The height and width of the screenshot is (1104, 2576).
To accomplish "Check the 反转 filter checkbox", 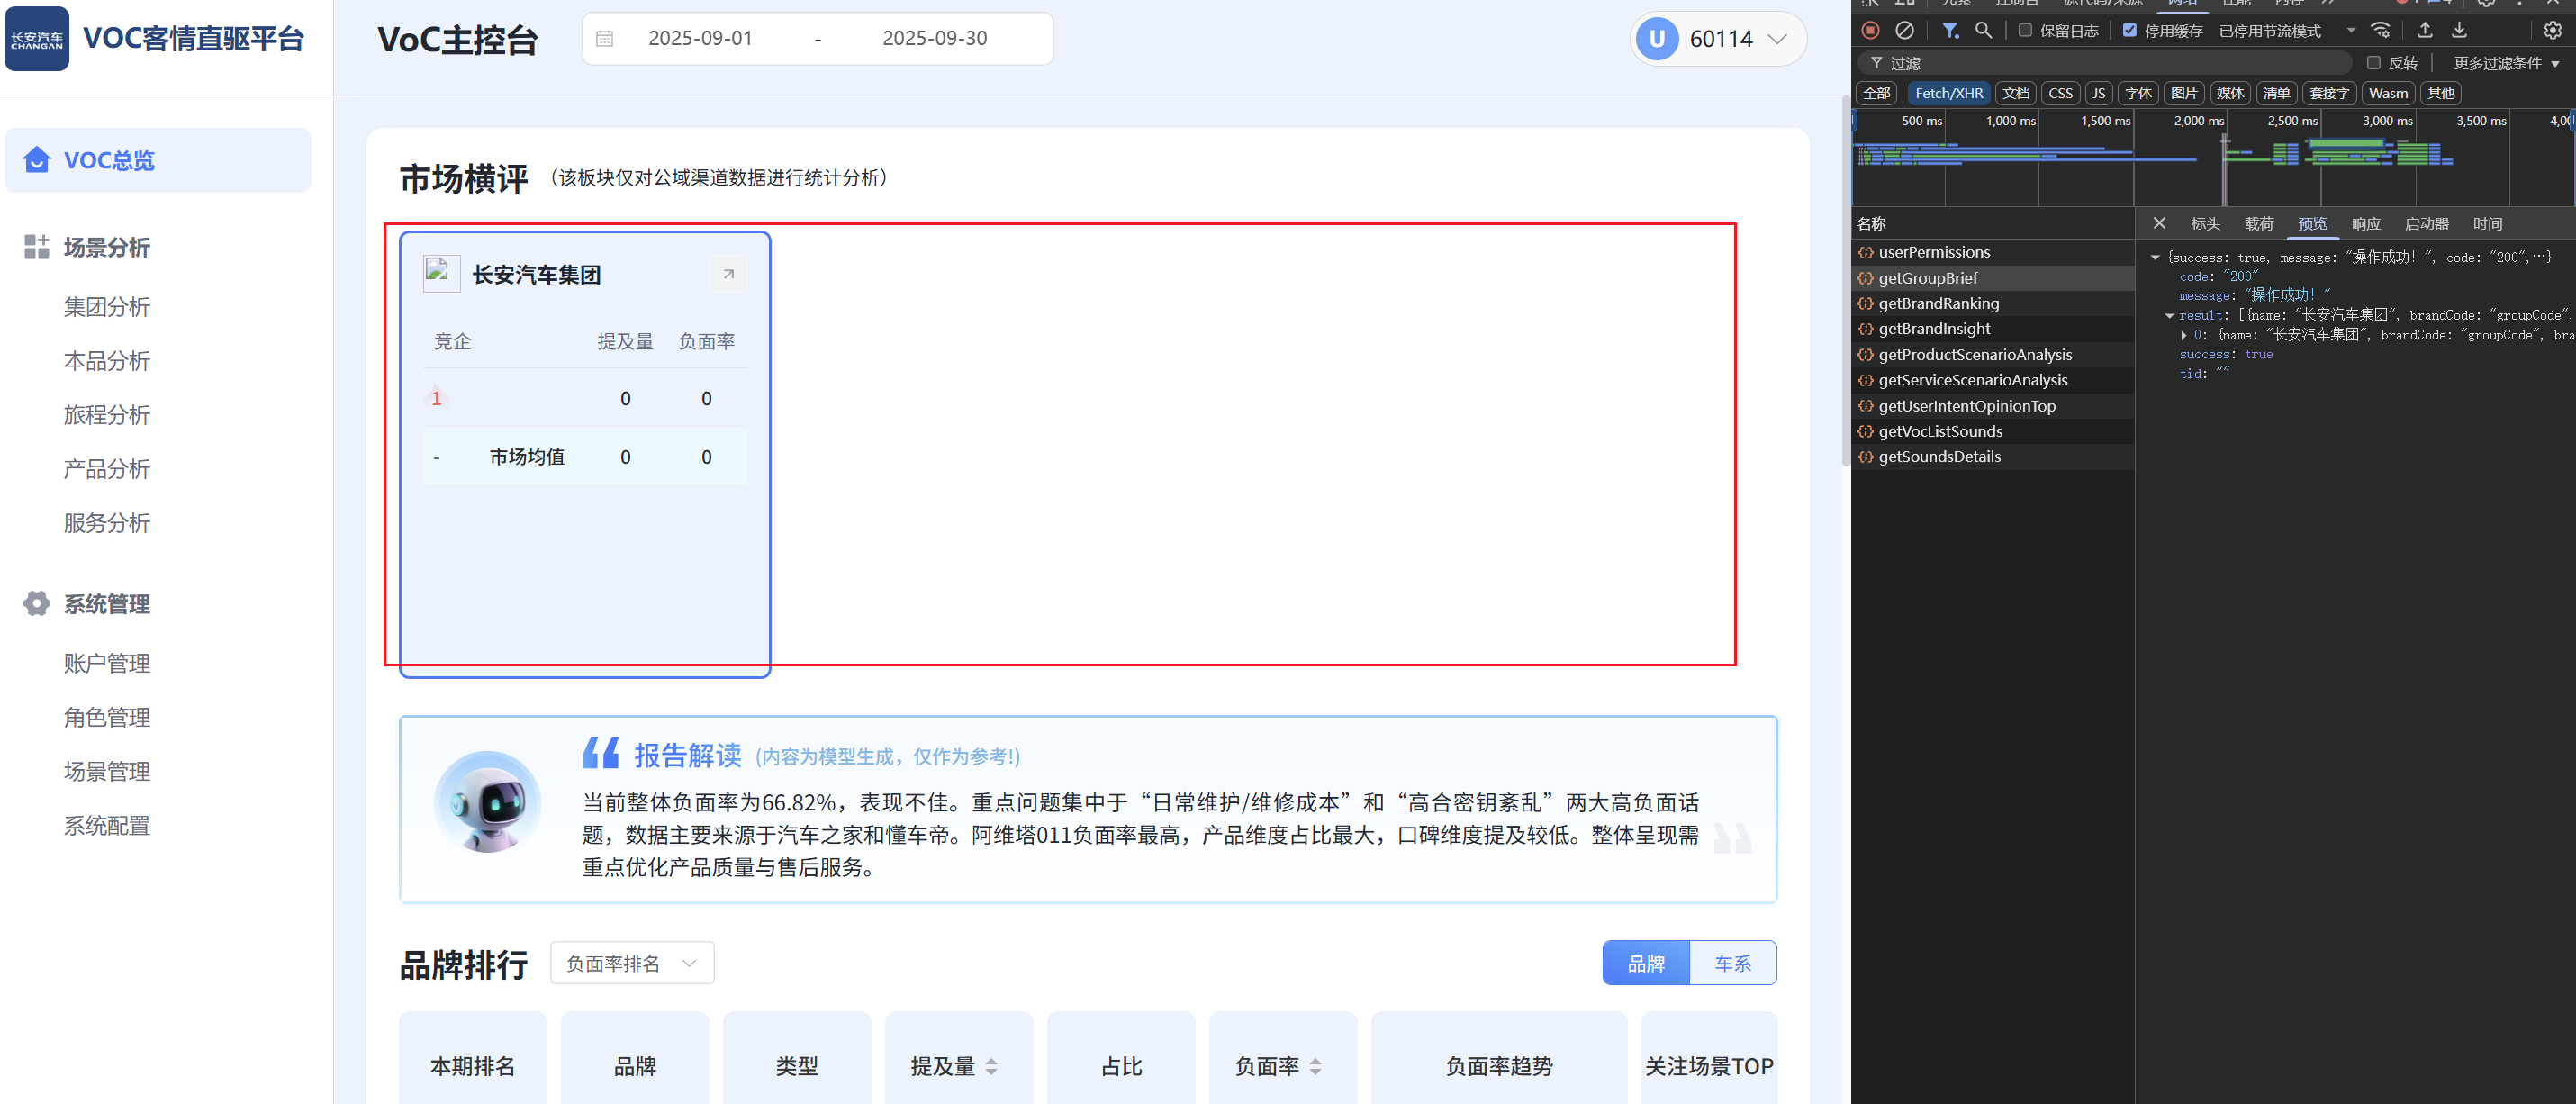I will pyautogui.click(x=2373, y=62).
